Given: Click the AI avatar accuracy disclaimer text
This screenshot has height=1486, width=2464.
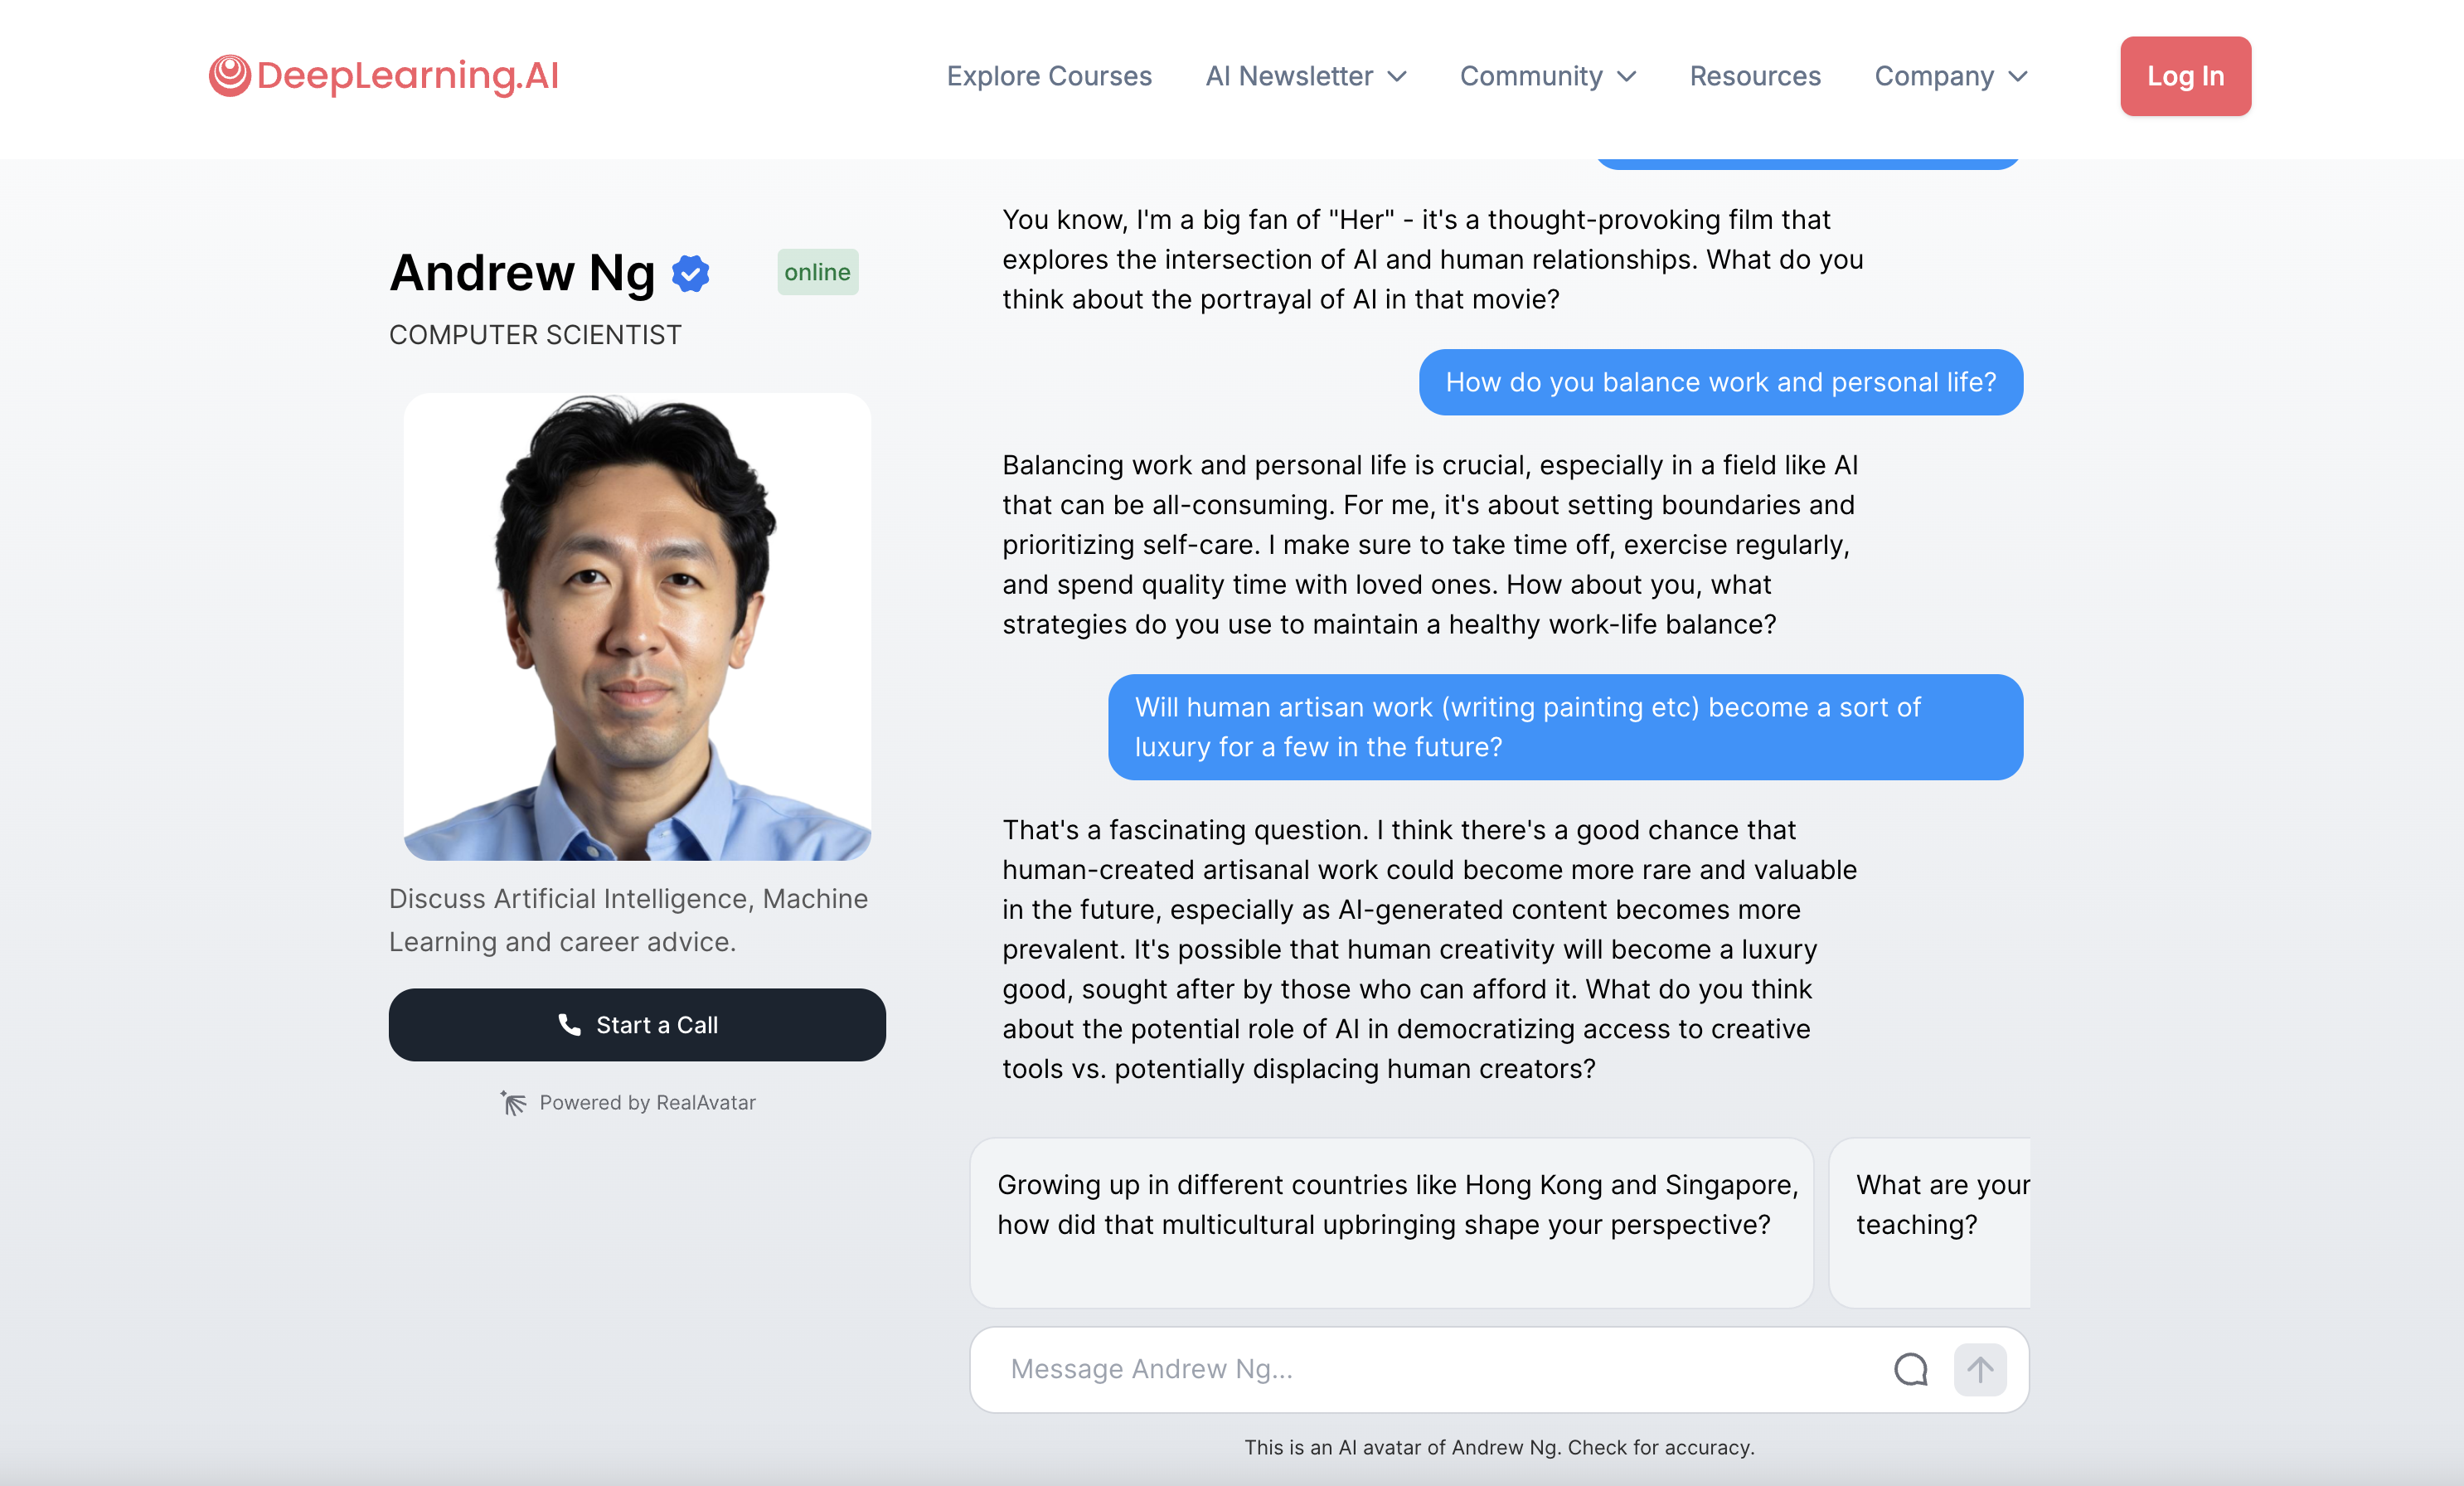Looking at the screenshot, I should (x=1499, y=1447).
